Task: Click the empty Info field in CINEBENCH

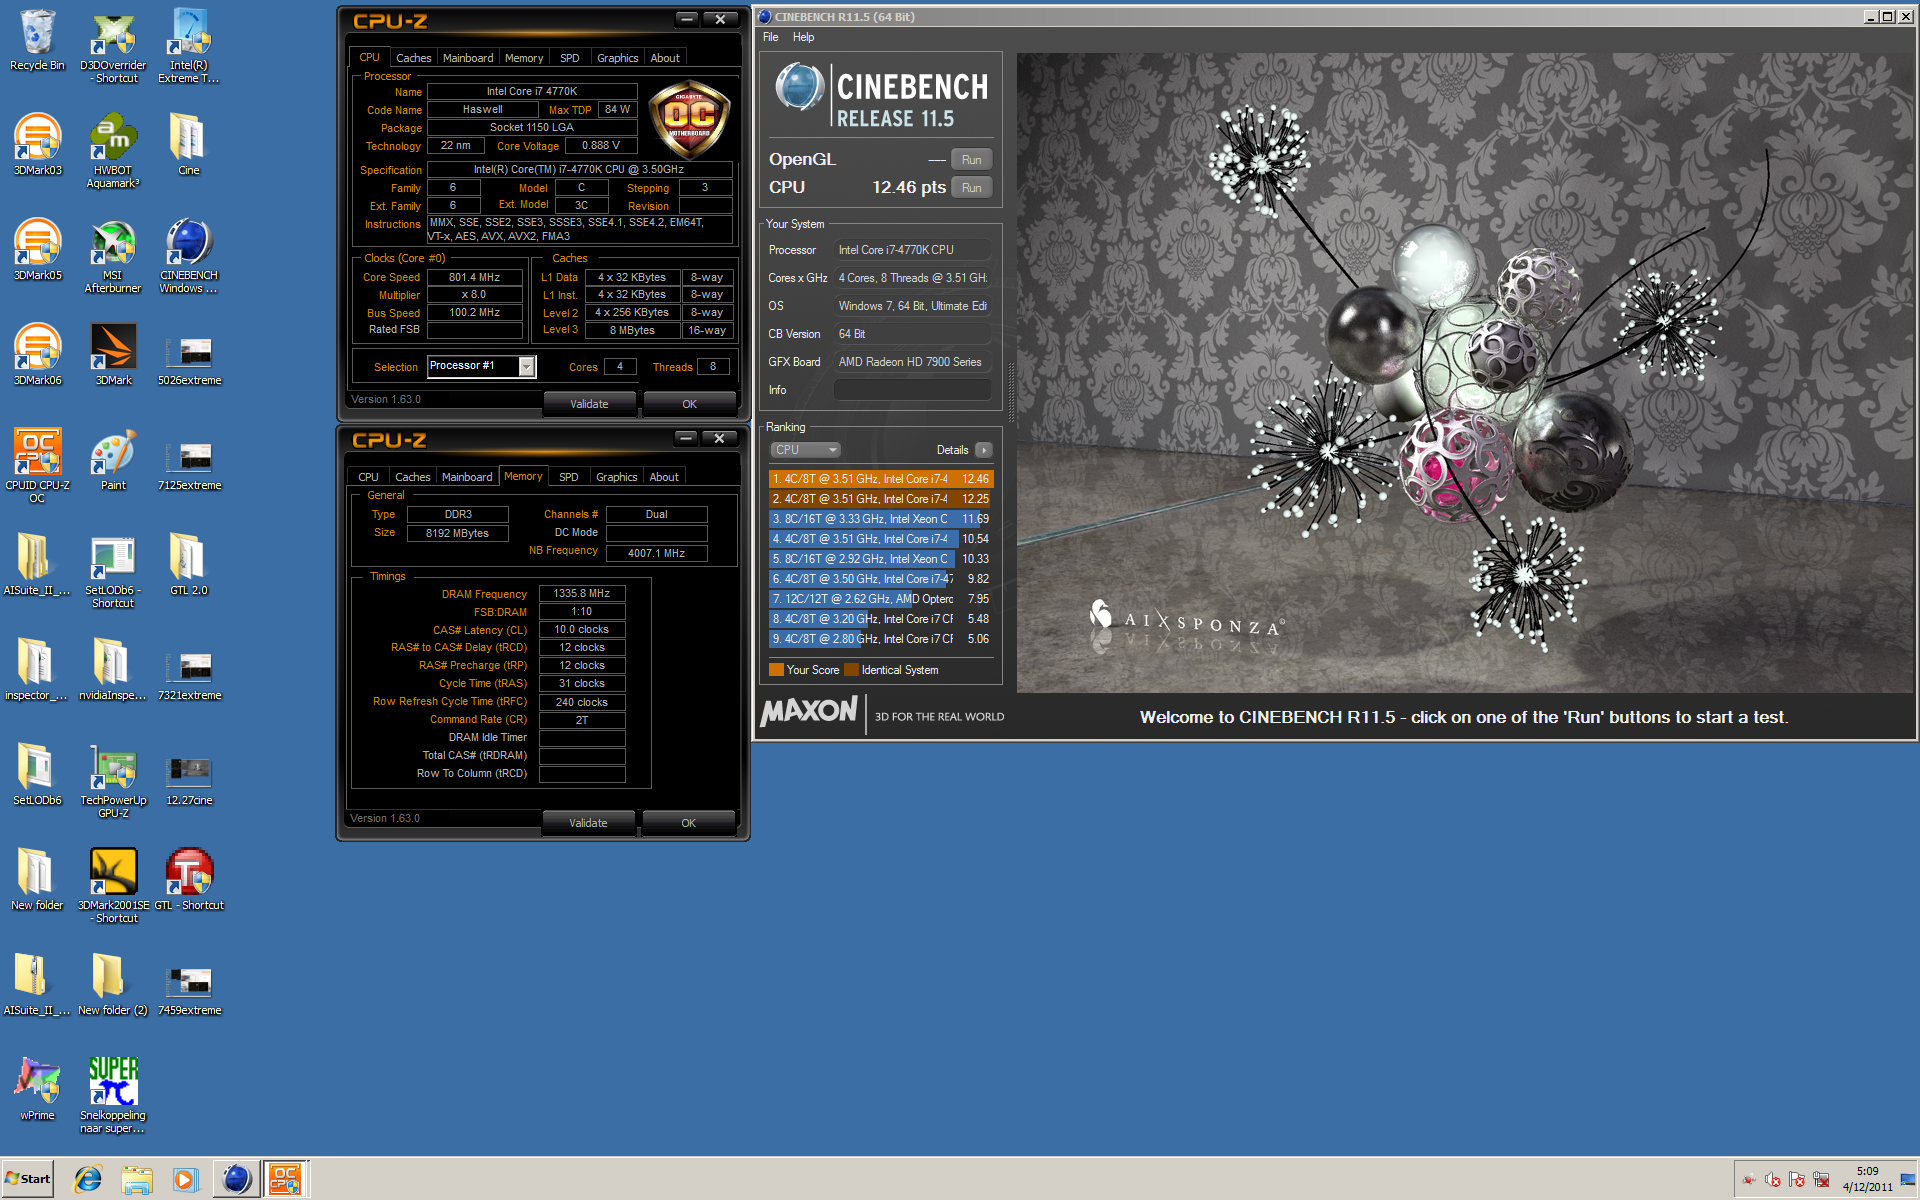Action: point(913,390)
